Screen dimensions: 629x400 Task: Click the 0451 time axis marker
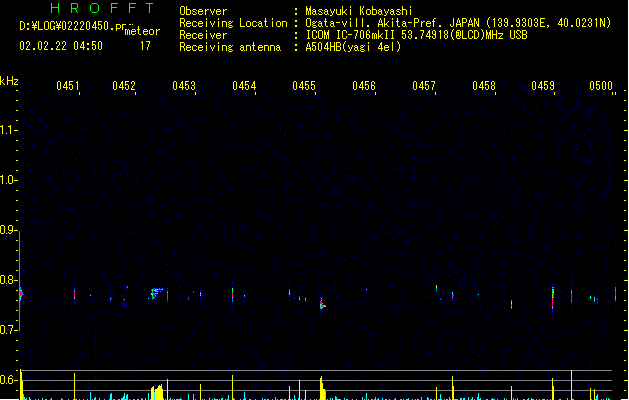click(x=67, y=86)
